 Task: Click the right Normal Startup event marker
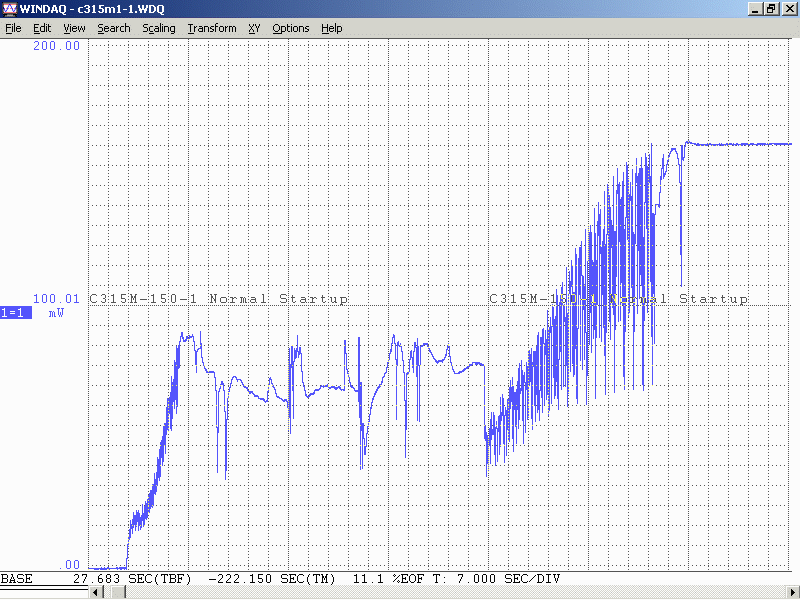pos(618,299)
